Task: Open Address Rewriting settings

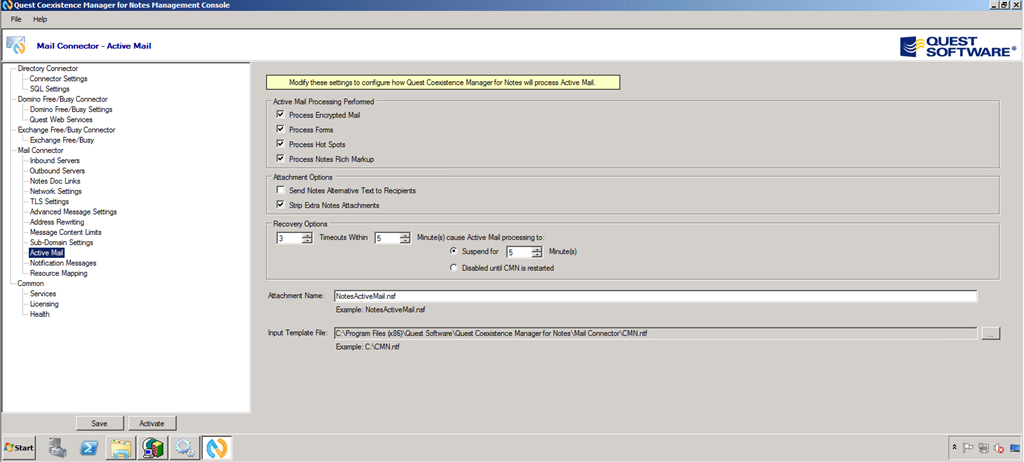Action: pos(57,222)
